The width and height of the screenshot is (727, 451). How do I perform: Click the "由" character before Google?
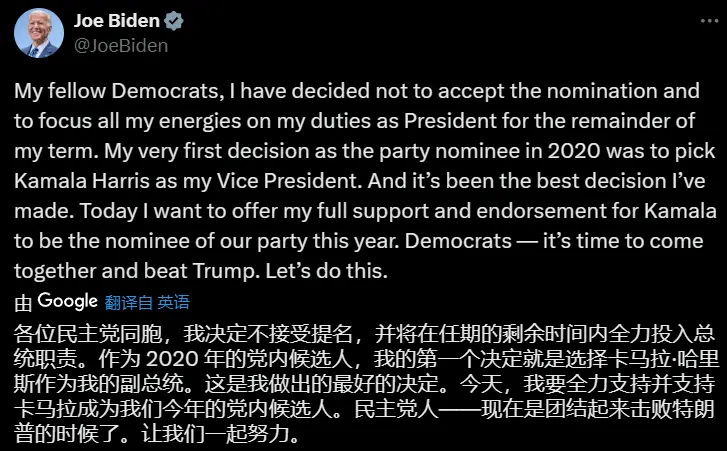(x=23, y=302)
